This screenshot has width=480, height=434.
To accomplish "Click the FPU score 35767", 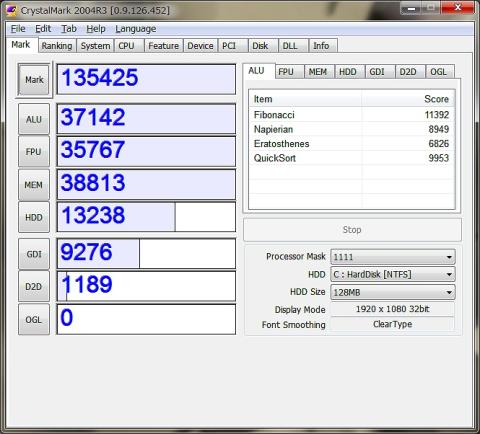I will click(x=146, y=151).
